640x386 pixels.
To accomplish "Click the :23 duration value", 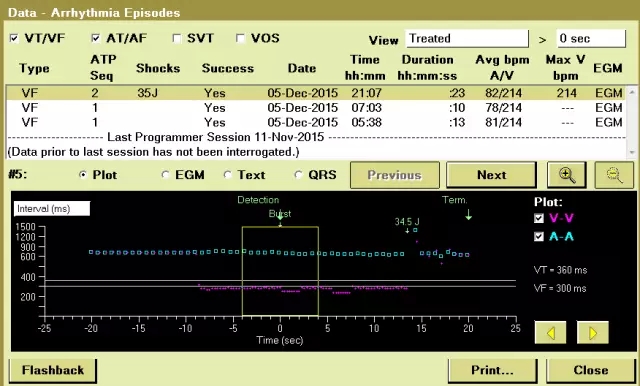I will 457,93.
